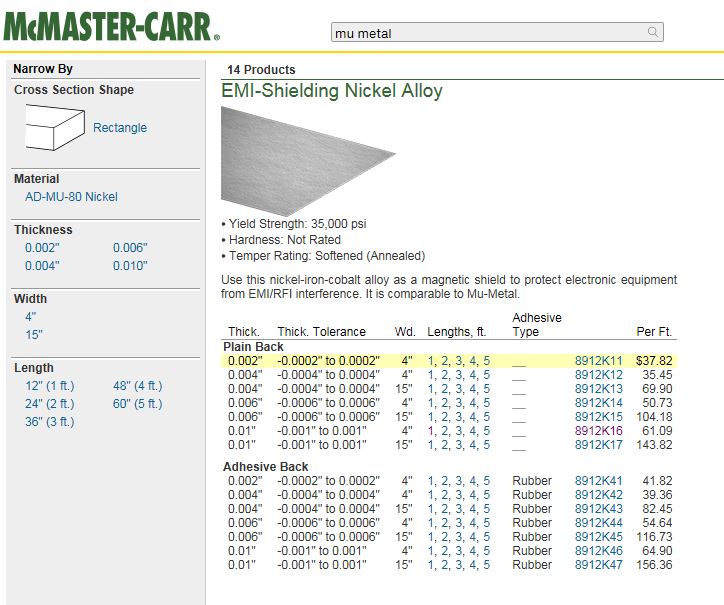Open part number 8912K17

(598, 445)
